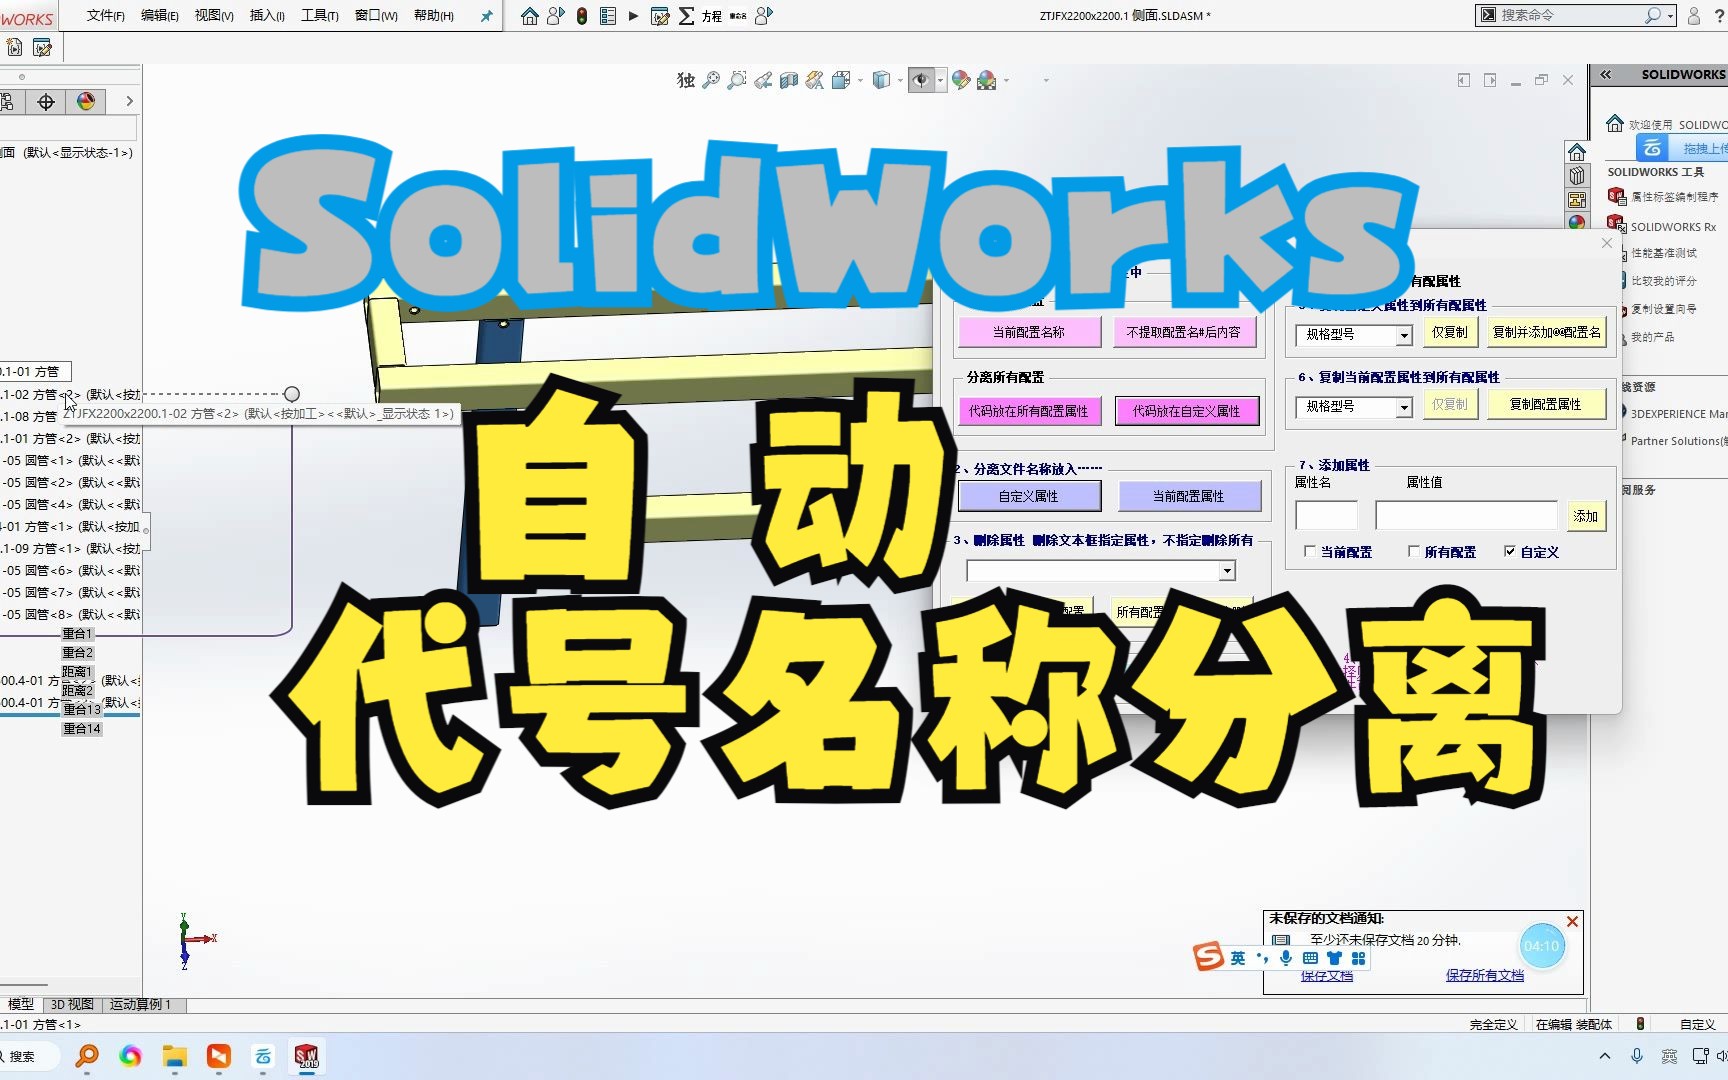Click the 复制并添加@@配置名 button
The width and height of the screenshot is (1728, 1080).
(1546, 333)
